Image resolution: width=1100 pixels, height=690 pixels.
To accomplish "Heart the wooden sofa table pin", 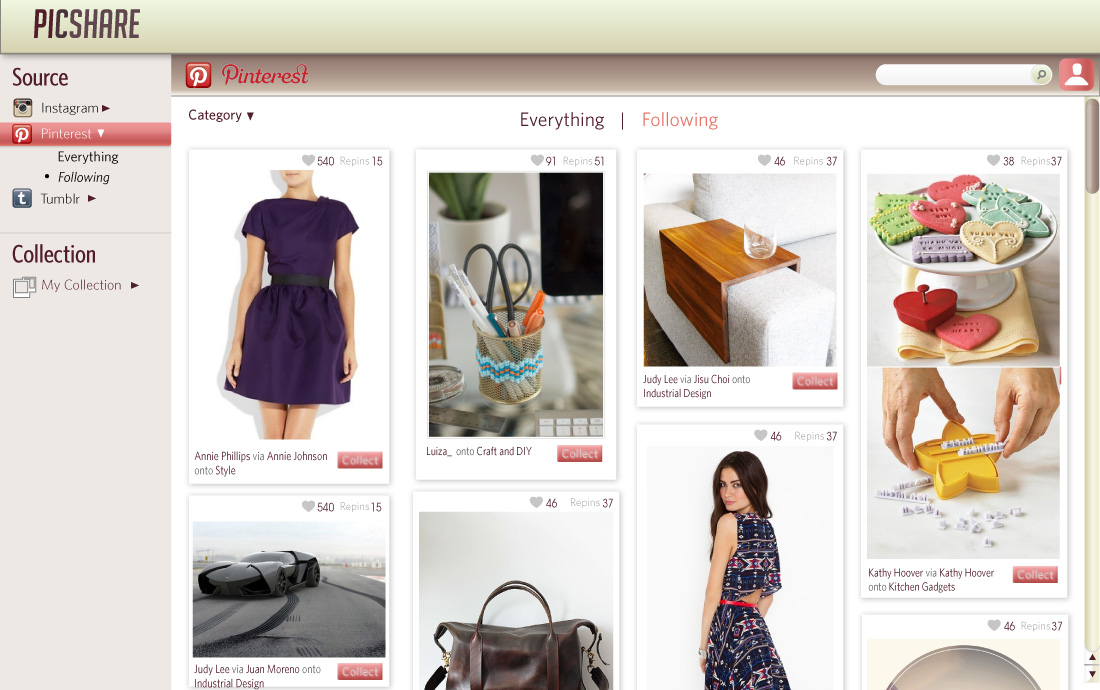I will point(764,160).
